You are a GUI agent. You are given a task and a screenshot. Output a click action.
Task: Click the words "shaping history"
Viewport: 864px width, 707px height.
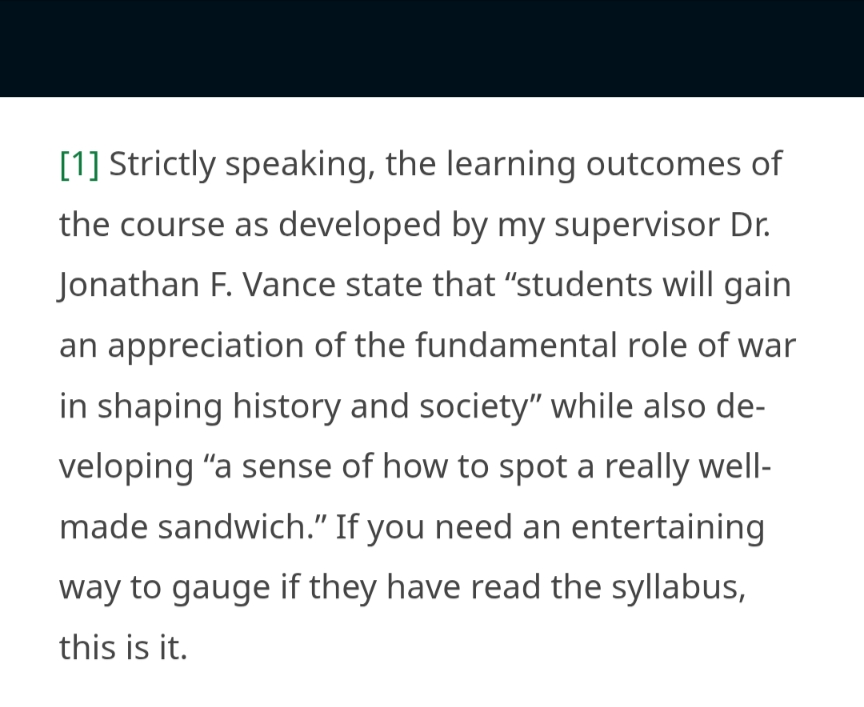[219, 406]
